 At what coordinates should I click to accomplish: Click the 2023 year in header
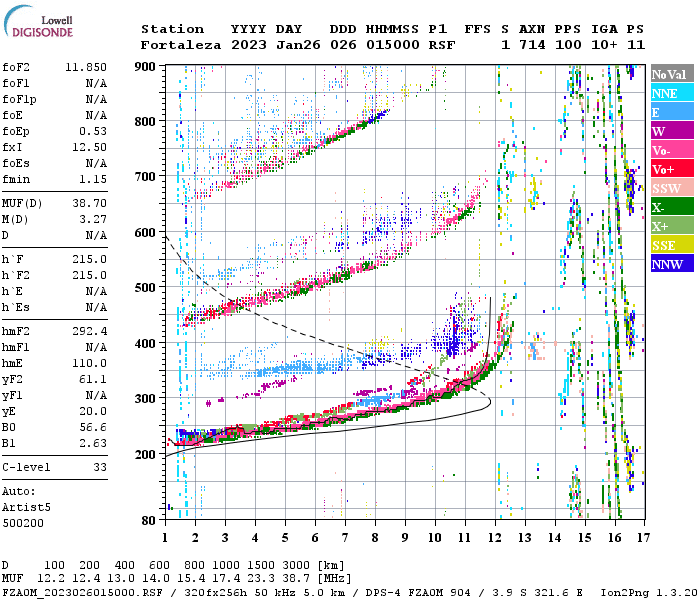[x=249, y=45]
